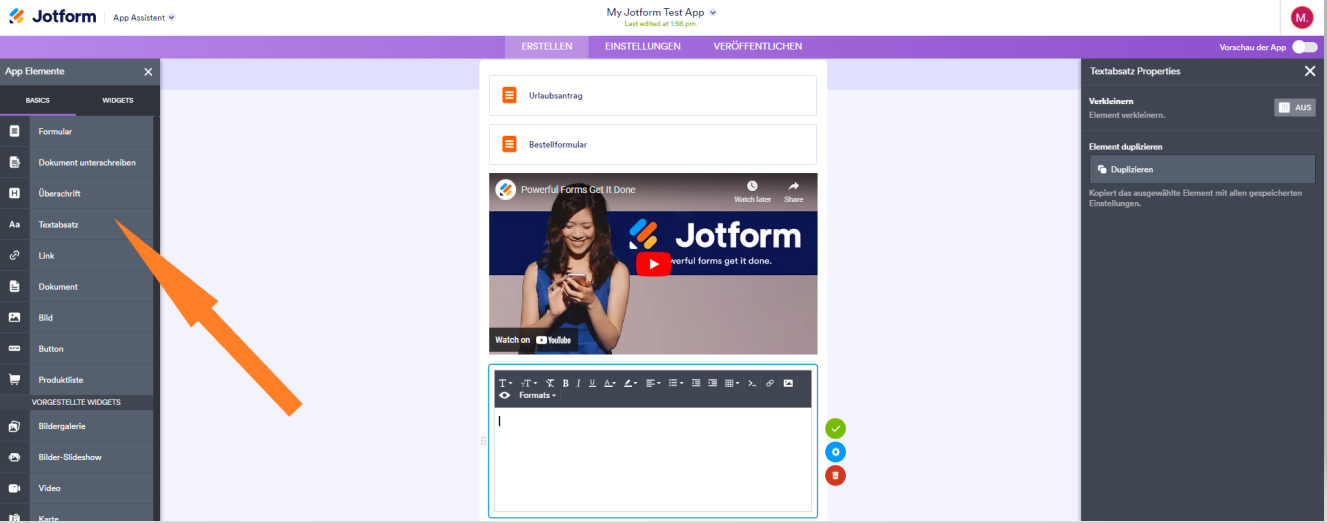Open Watch on YouTube link
1327x523 pixels.
[x=533, y=340]
